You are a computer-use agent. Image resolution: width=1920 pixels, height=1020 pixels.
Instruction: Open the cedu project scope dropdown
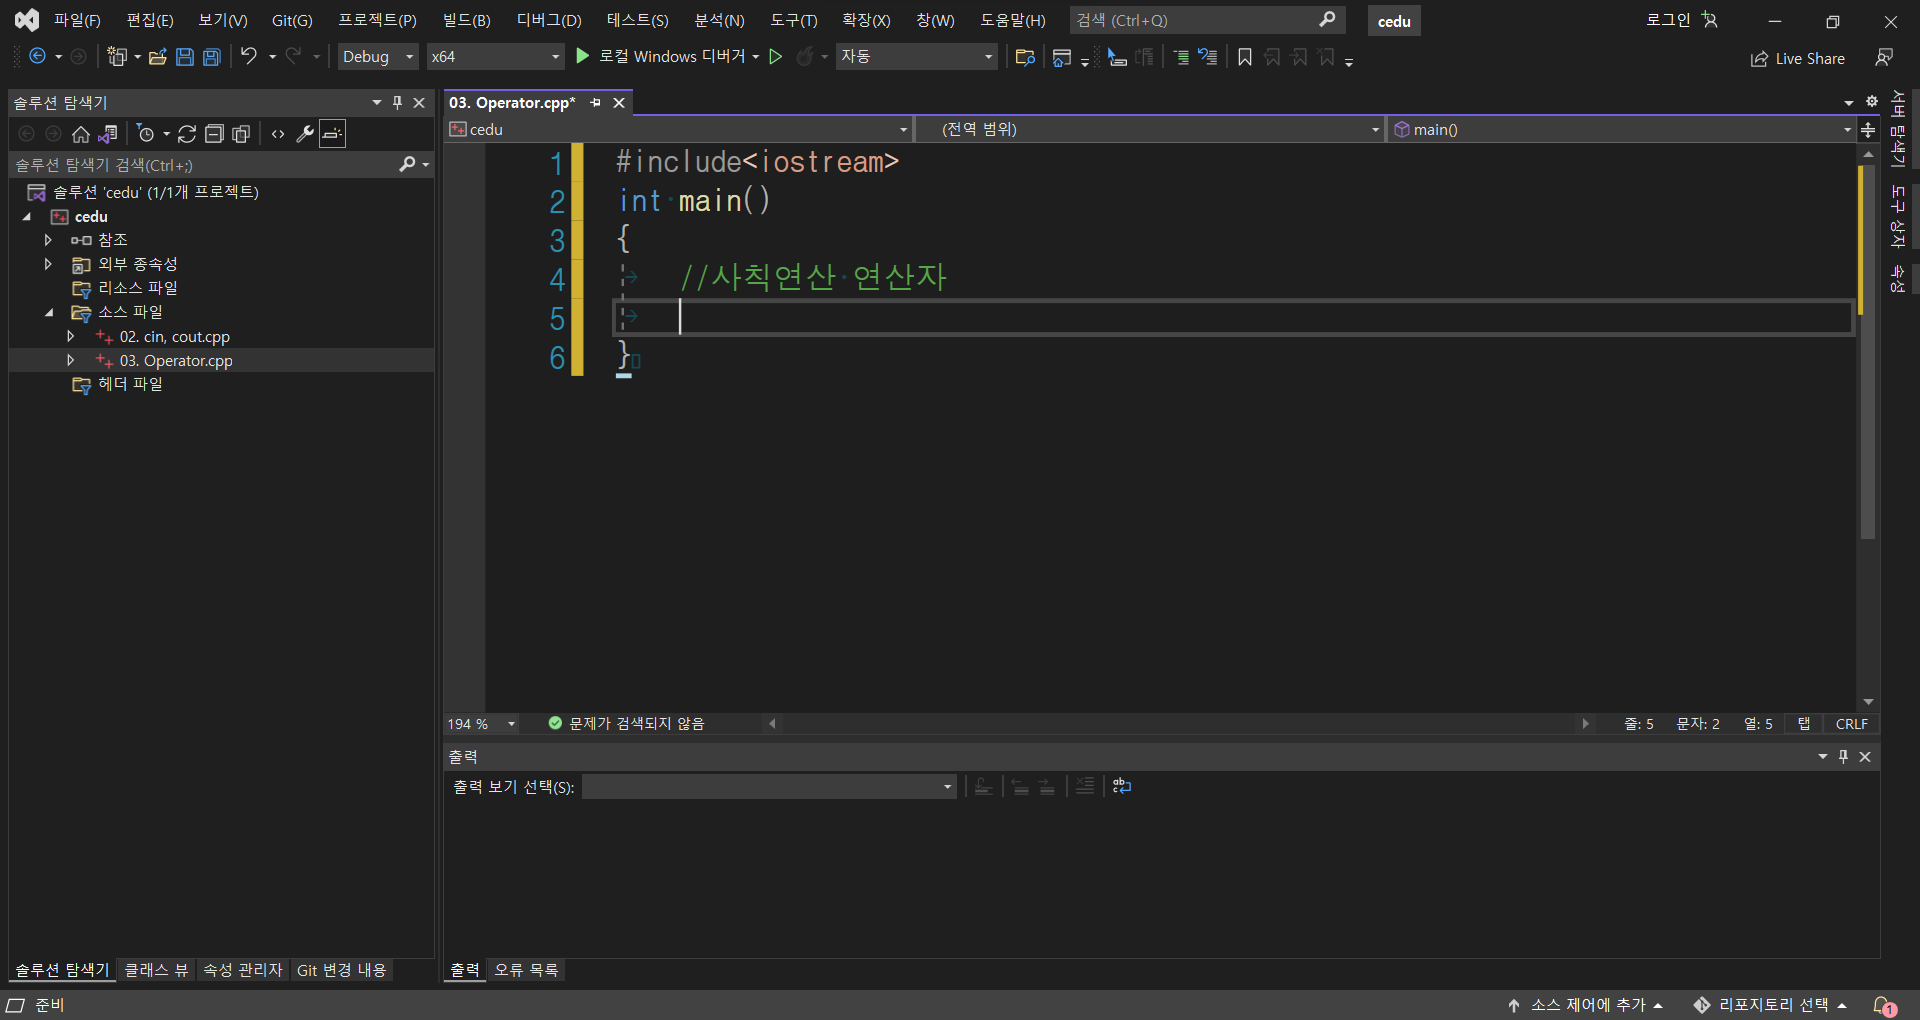(x=679, y=129)
